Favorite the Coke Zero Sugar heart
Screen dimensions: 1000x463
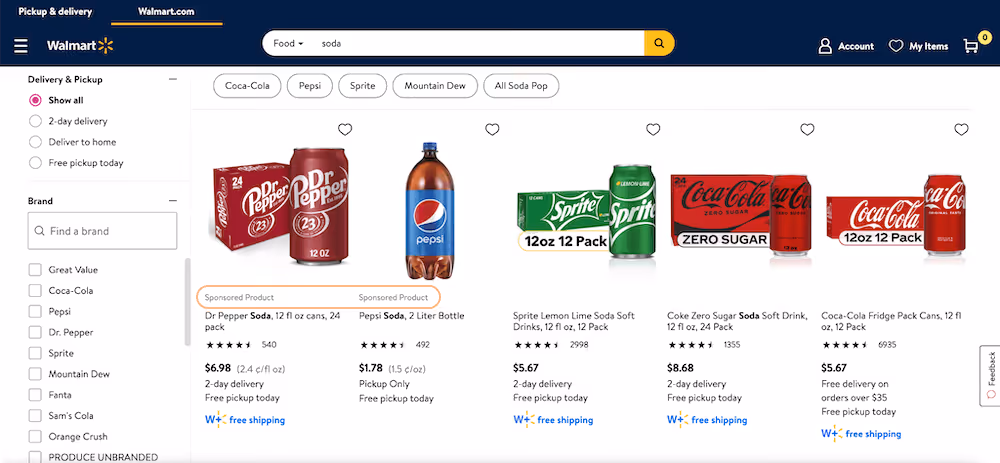(x=807, y=129)
